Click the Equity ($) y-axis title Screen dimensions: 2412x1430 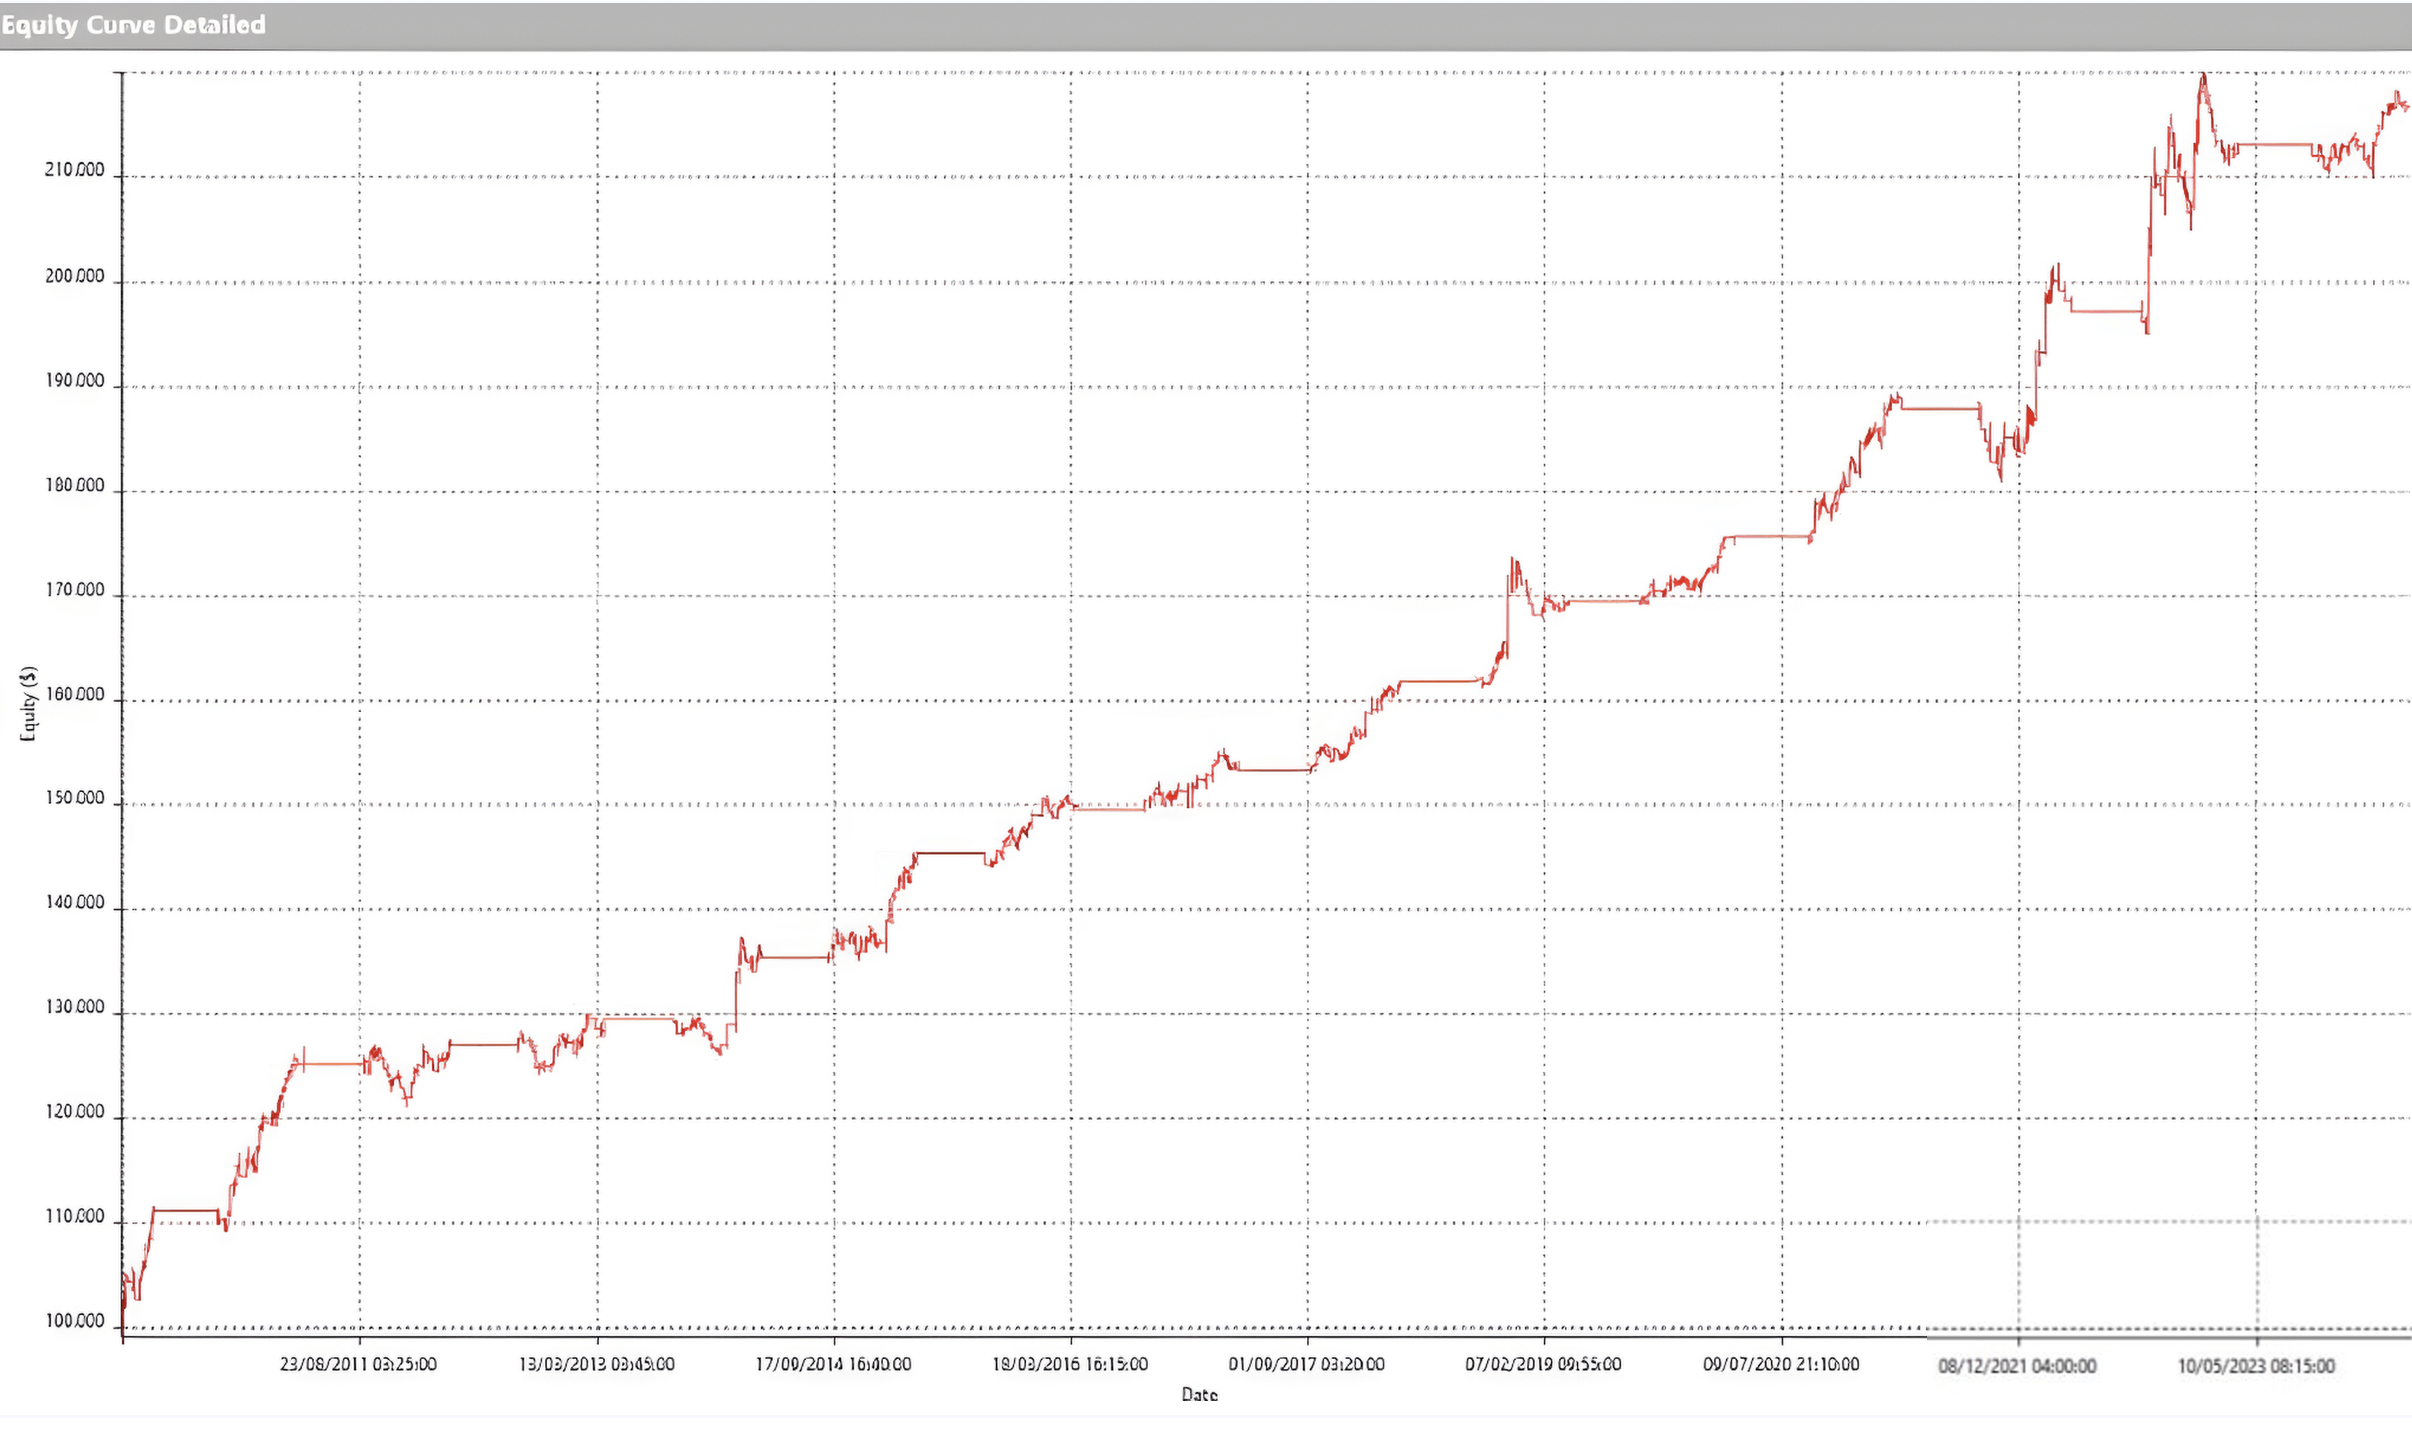[28, 703]
